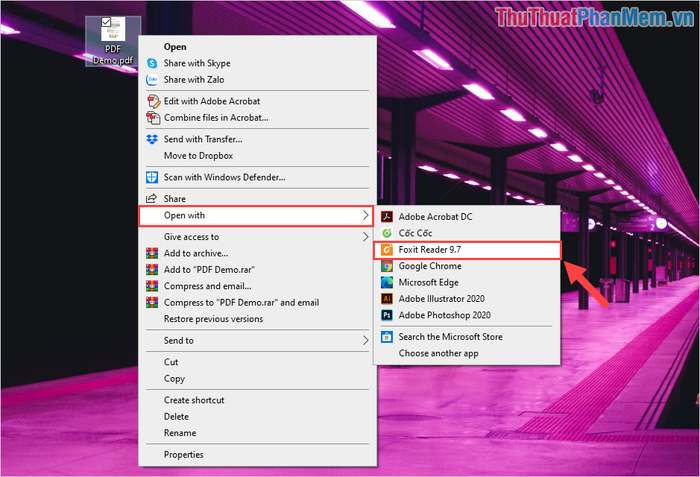Select Share with Skype
Viewport: 700px width, 477px height.
coord(257,63)
